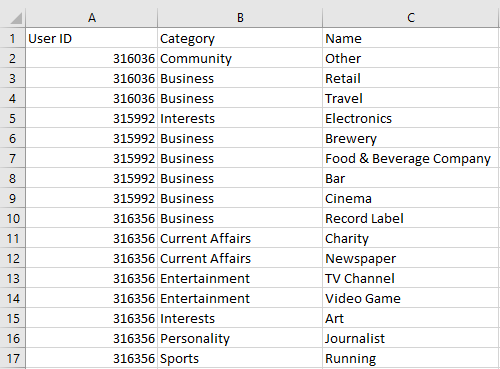Select row 17 header
This screenshot has width=500, height=369.
[x=12, y=358]
